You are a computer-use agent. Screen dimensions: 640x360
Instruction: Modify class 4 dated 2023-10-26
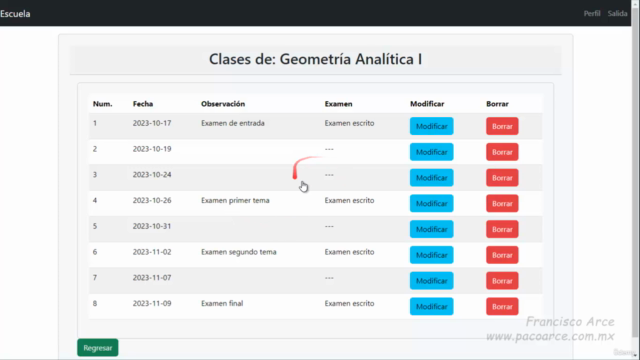[x=431, y=203]
